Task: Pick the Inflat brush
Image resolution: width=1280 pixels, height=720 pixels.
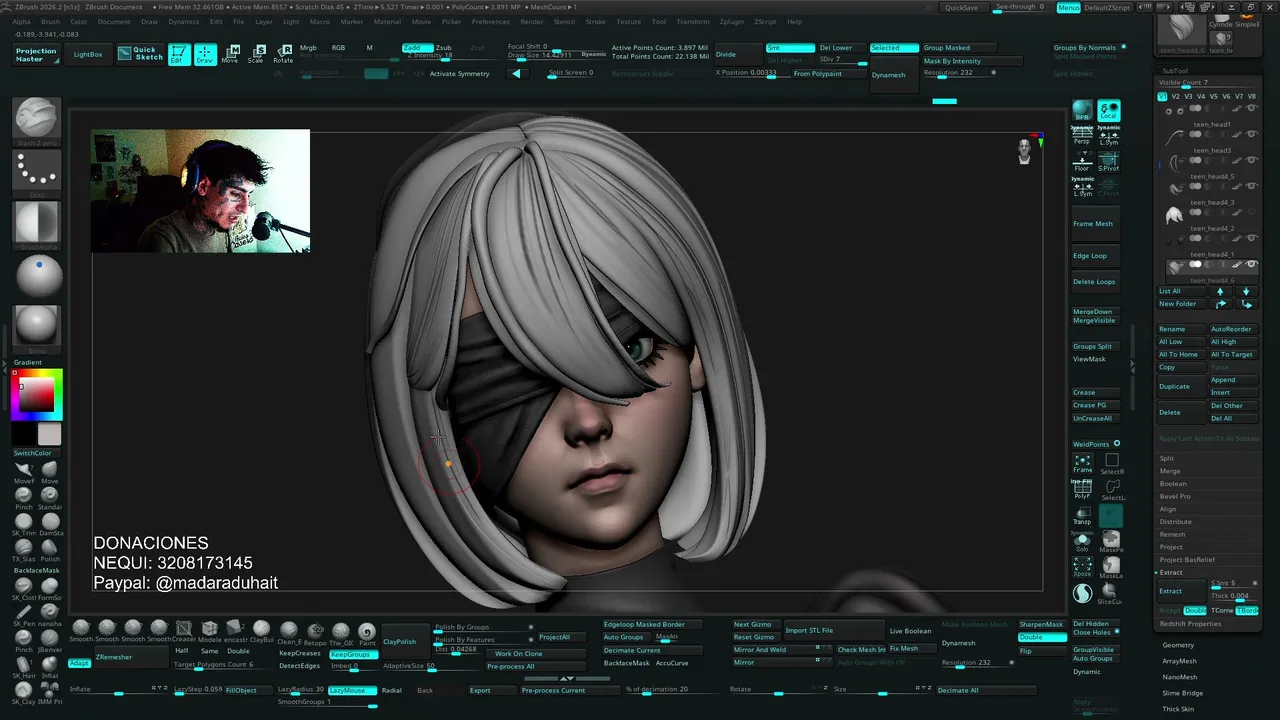Action: pos(50,668)
